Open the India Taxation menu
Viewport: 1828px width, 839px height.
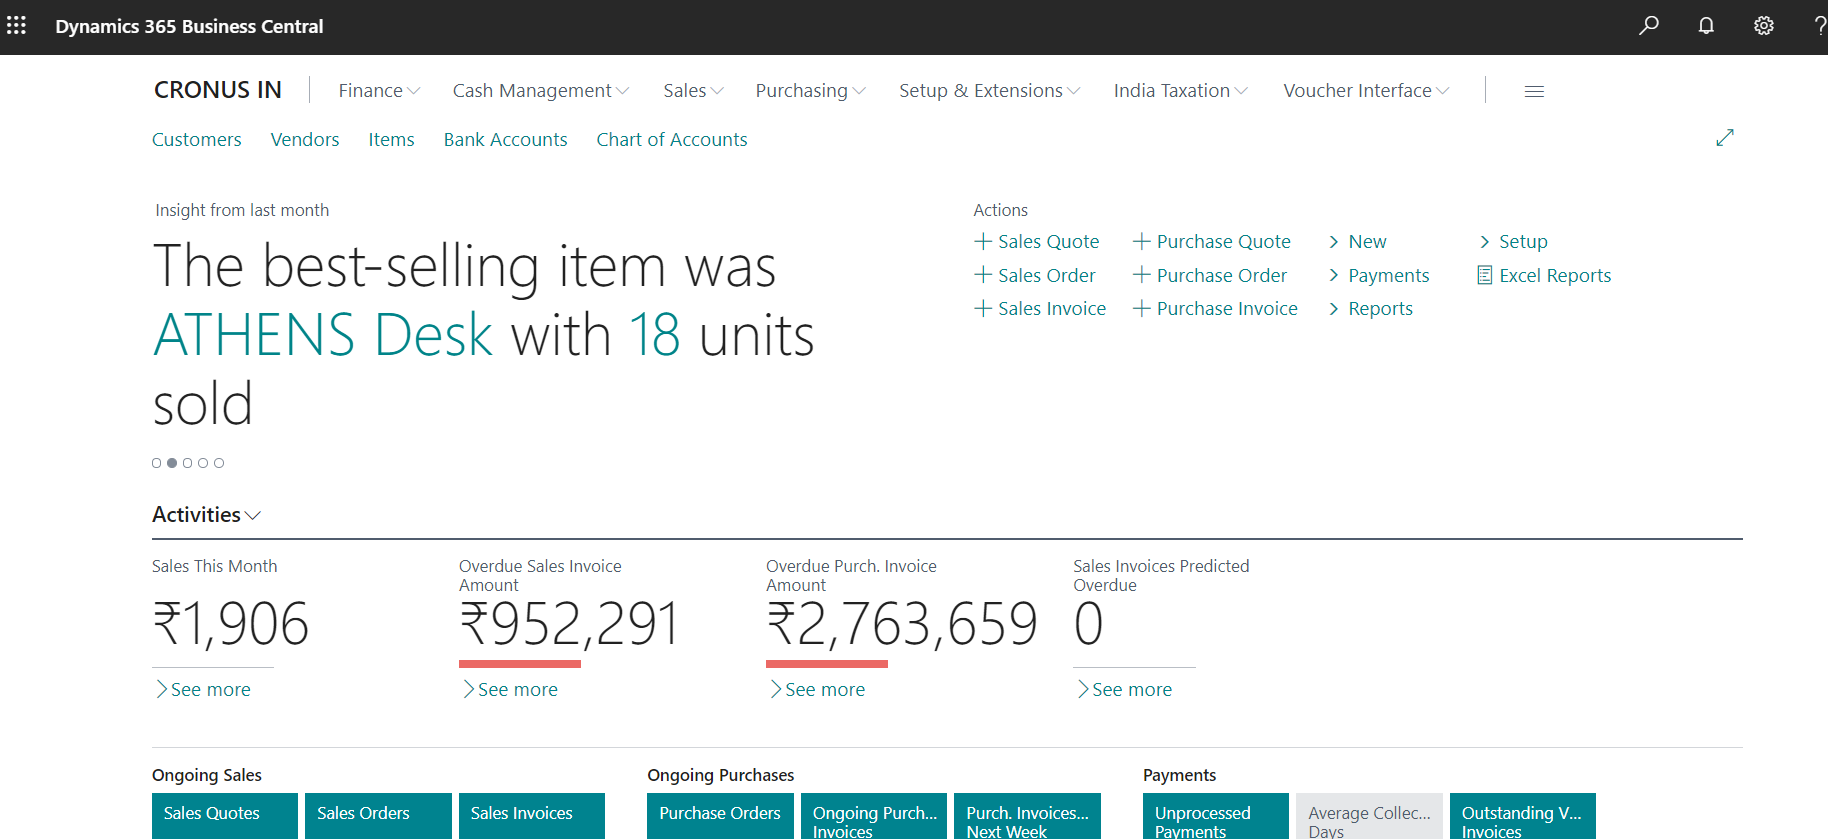1180,91
